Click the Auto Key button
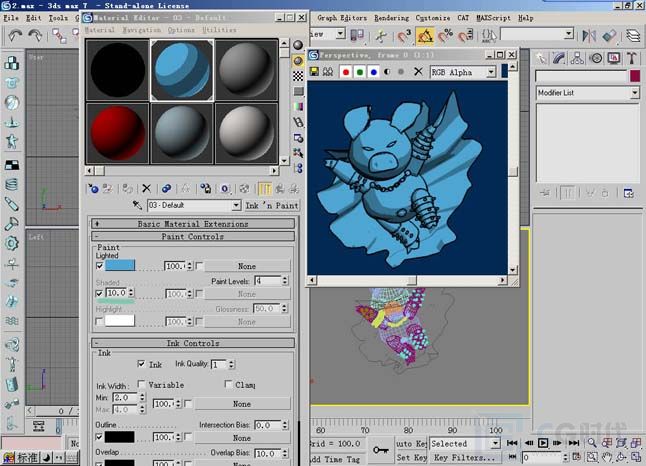The width and height of the screenshot is (646, 466). pyautogui.click(x=412, y=443)
